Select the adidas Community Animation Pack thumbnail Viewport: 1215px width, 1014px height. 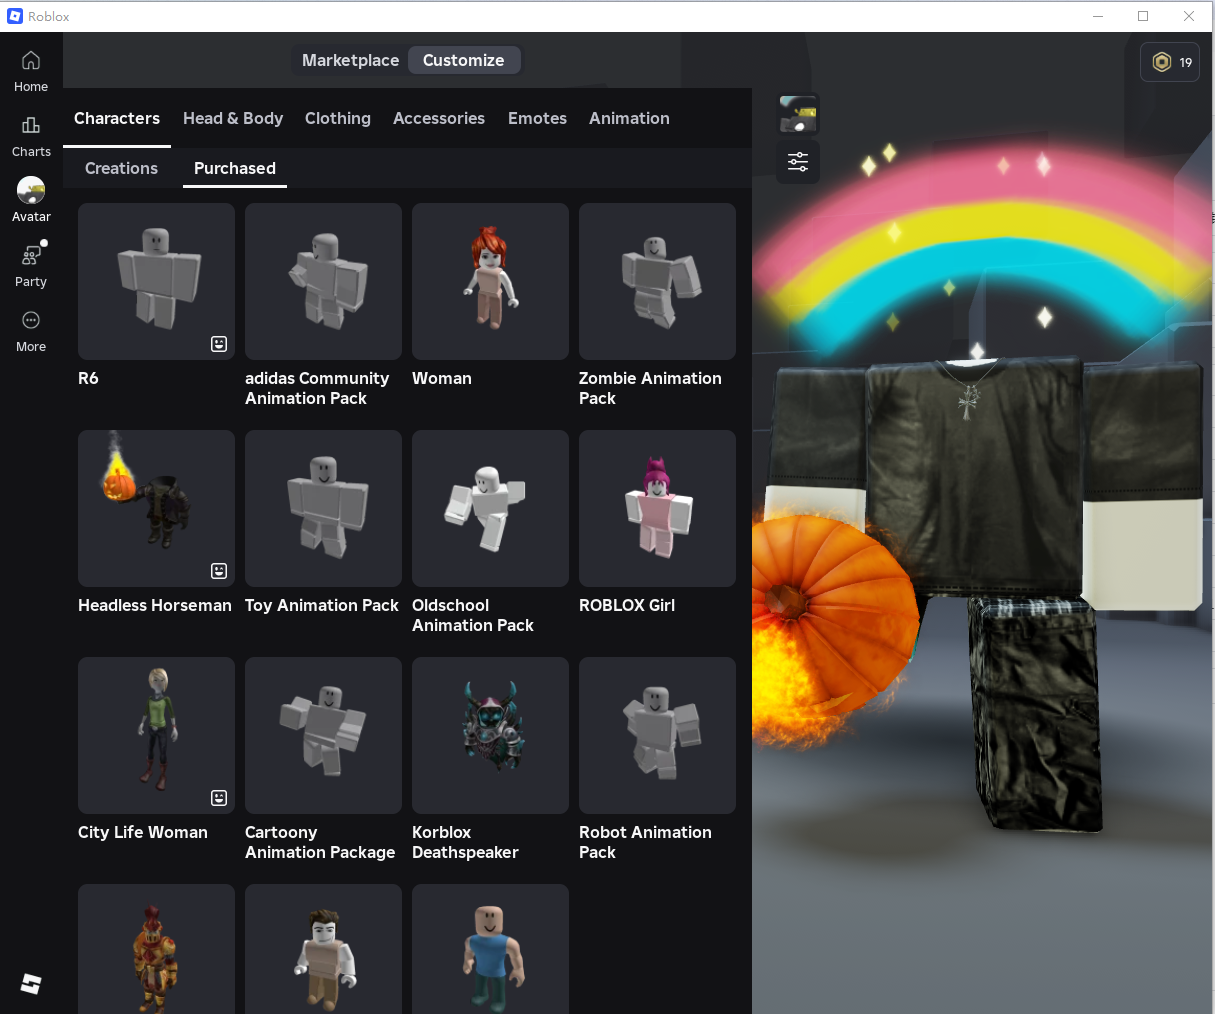[323, 281]
